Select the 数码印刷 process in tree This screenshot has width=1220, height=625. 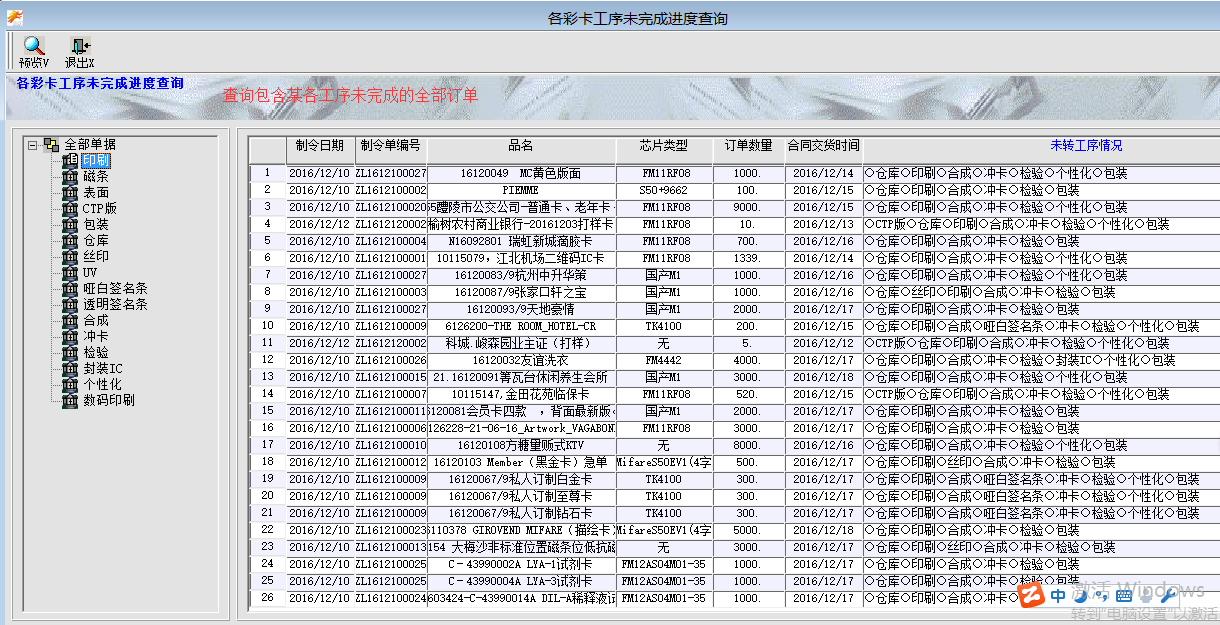coord(109,401)
